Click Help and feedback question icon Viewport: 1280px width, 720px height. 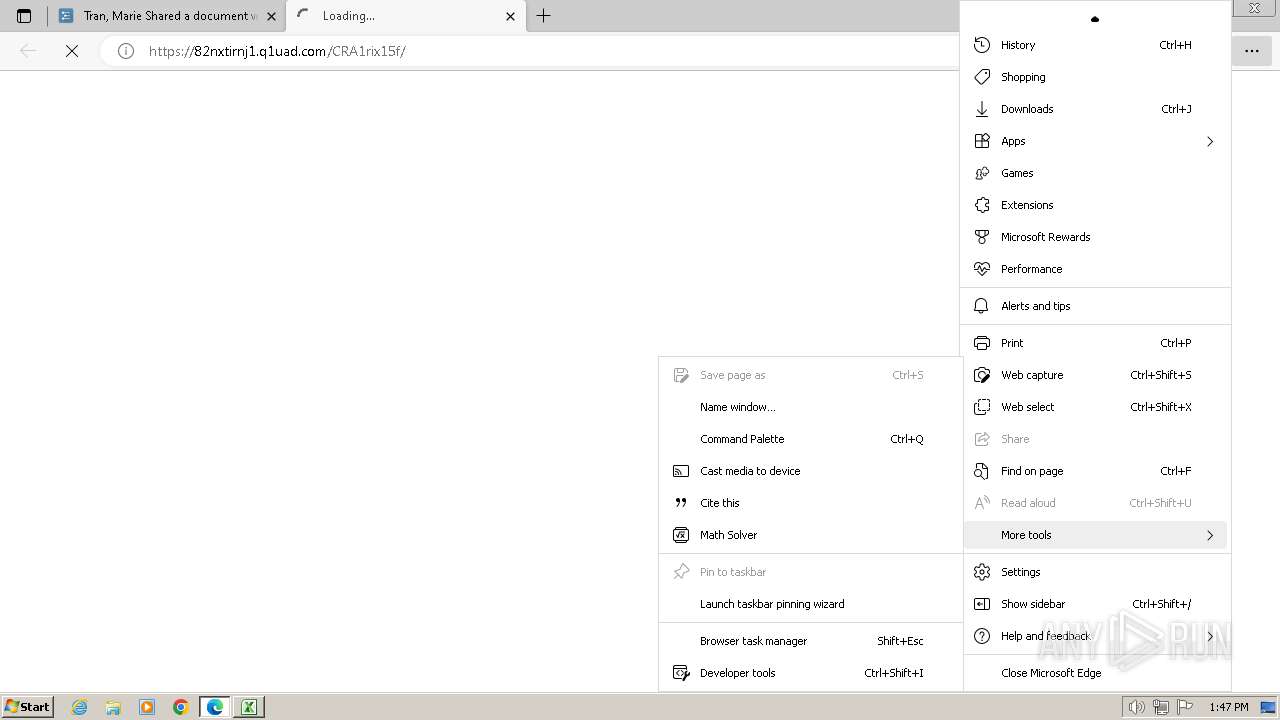coord(982,636)
